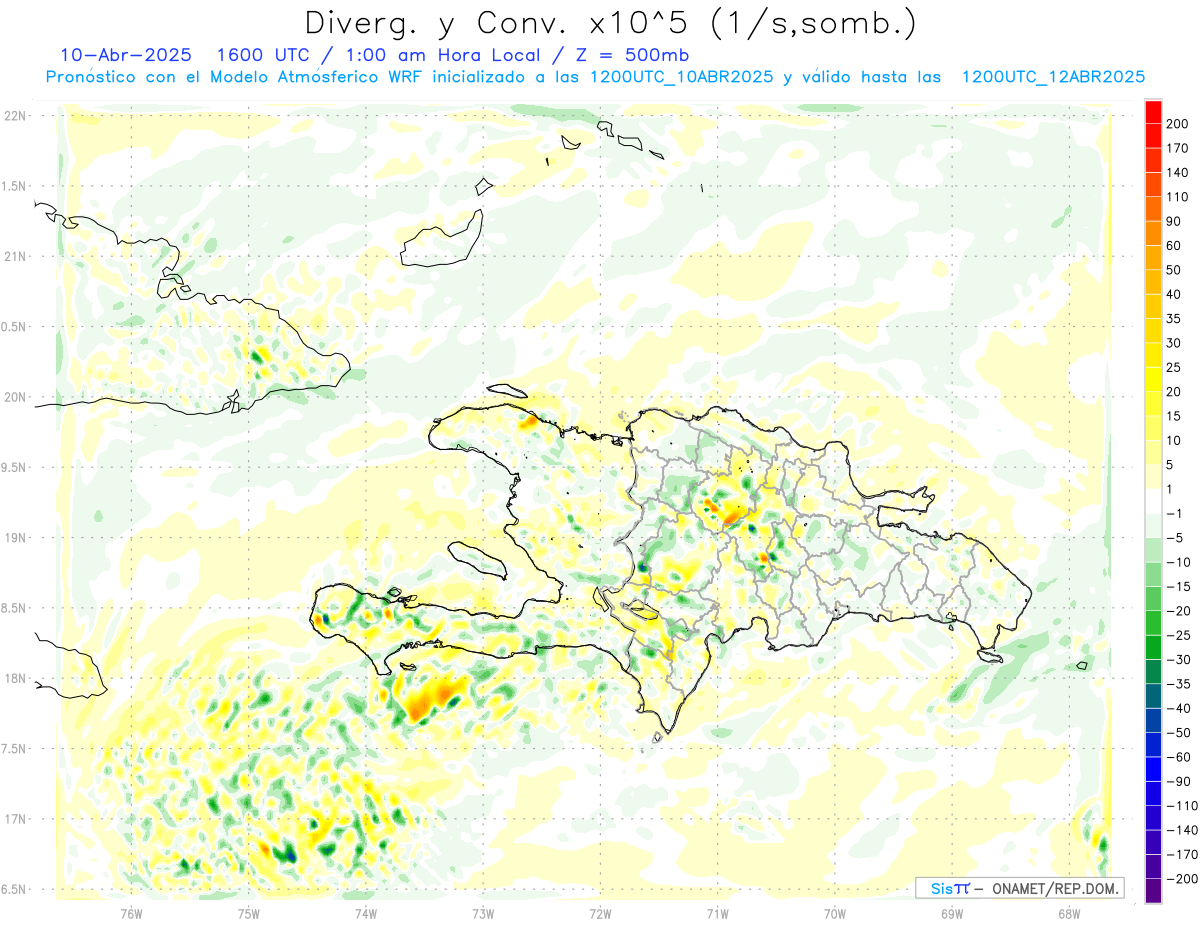Click the "18N" latitude label
Image resolution: width=1200 pixels, height=927 pixels.
pos(14,679)
